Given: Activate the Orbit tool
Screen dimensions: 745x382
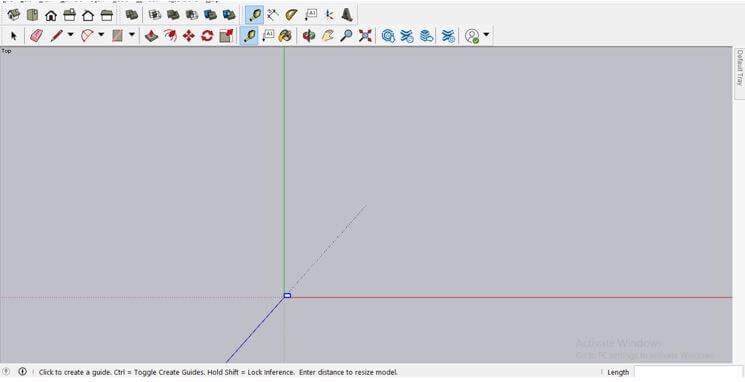Looking at the screenshot, I should pos(309,36).
